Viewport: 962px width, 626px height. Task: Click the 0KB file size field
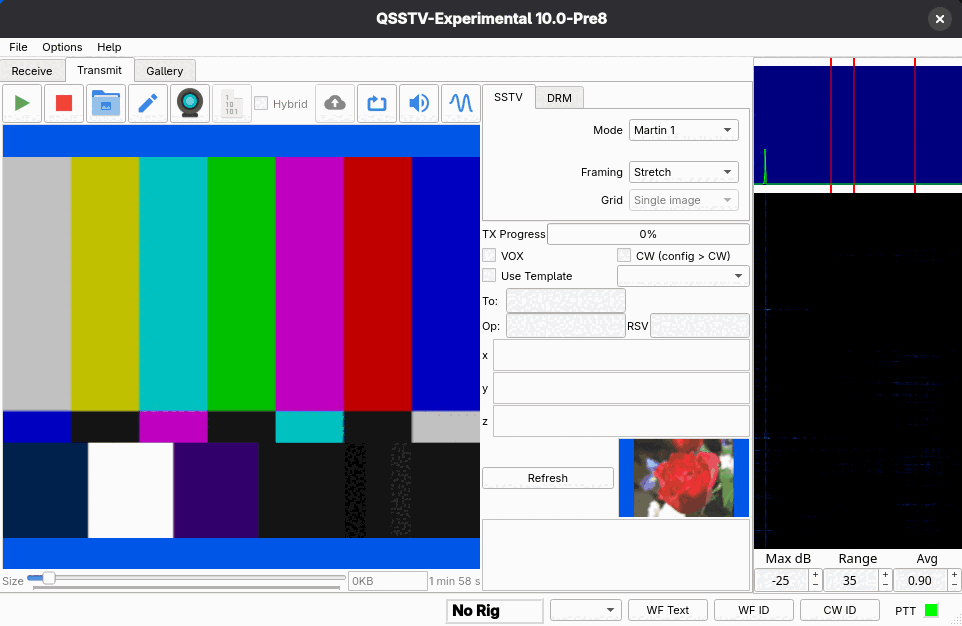388,581
